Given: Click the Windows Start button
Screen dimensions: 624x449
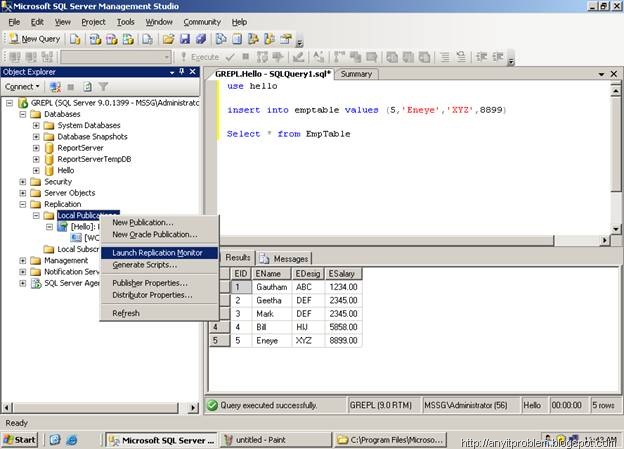Looking at the screenshot, I should (20, 440).
